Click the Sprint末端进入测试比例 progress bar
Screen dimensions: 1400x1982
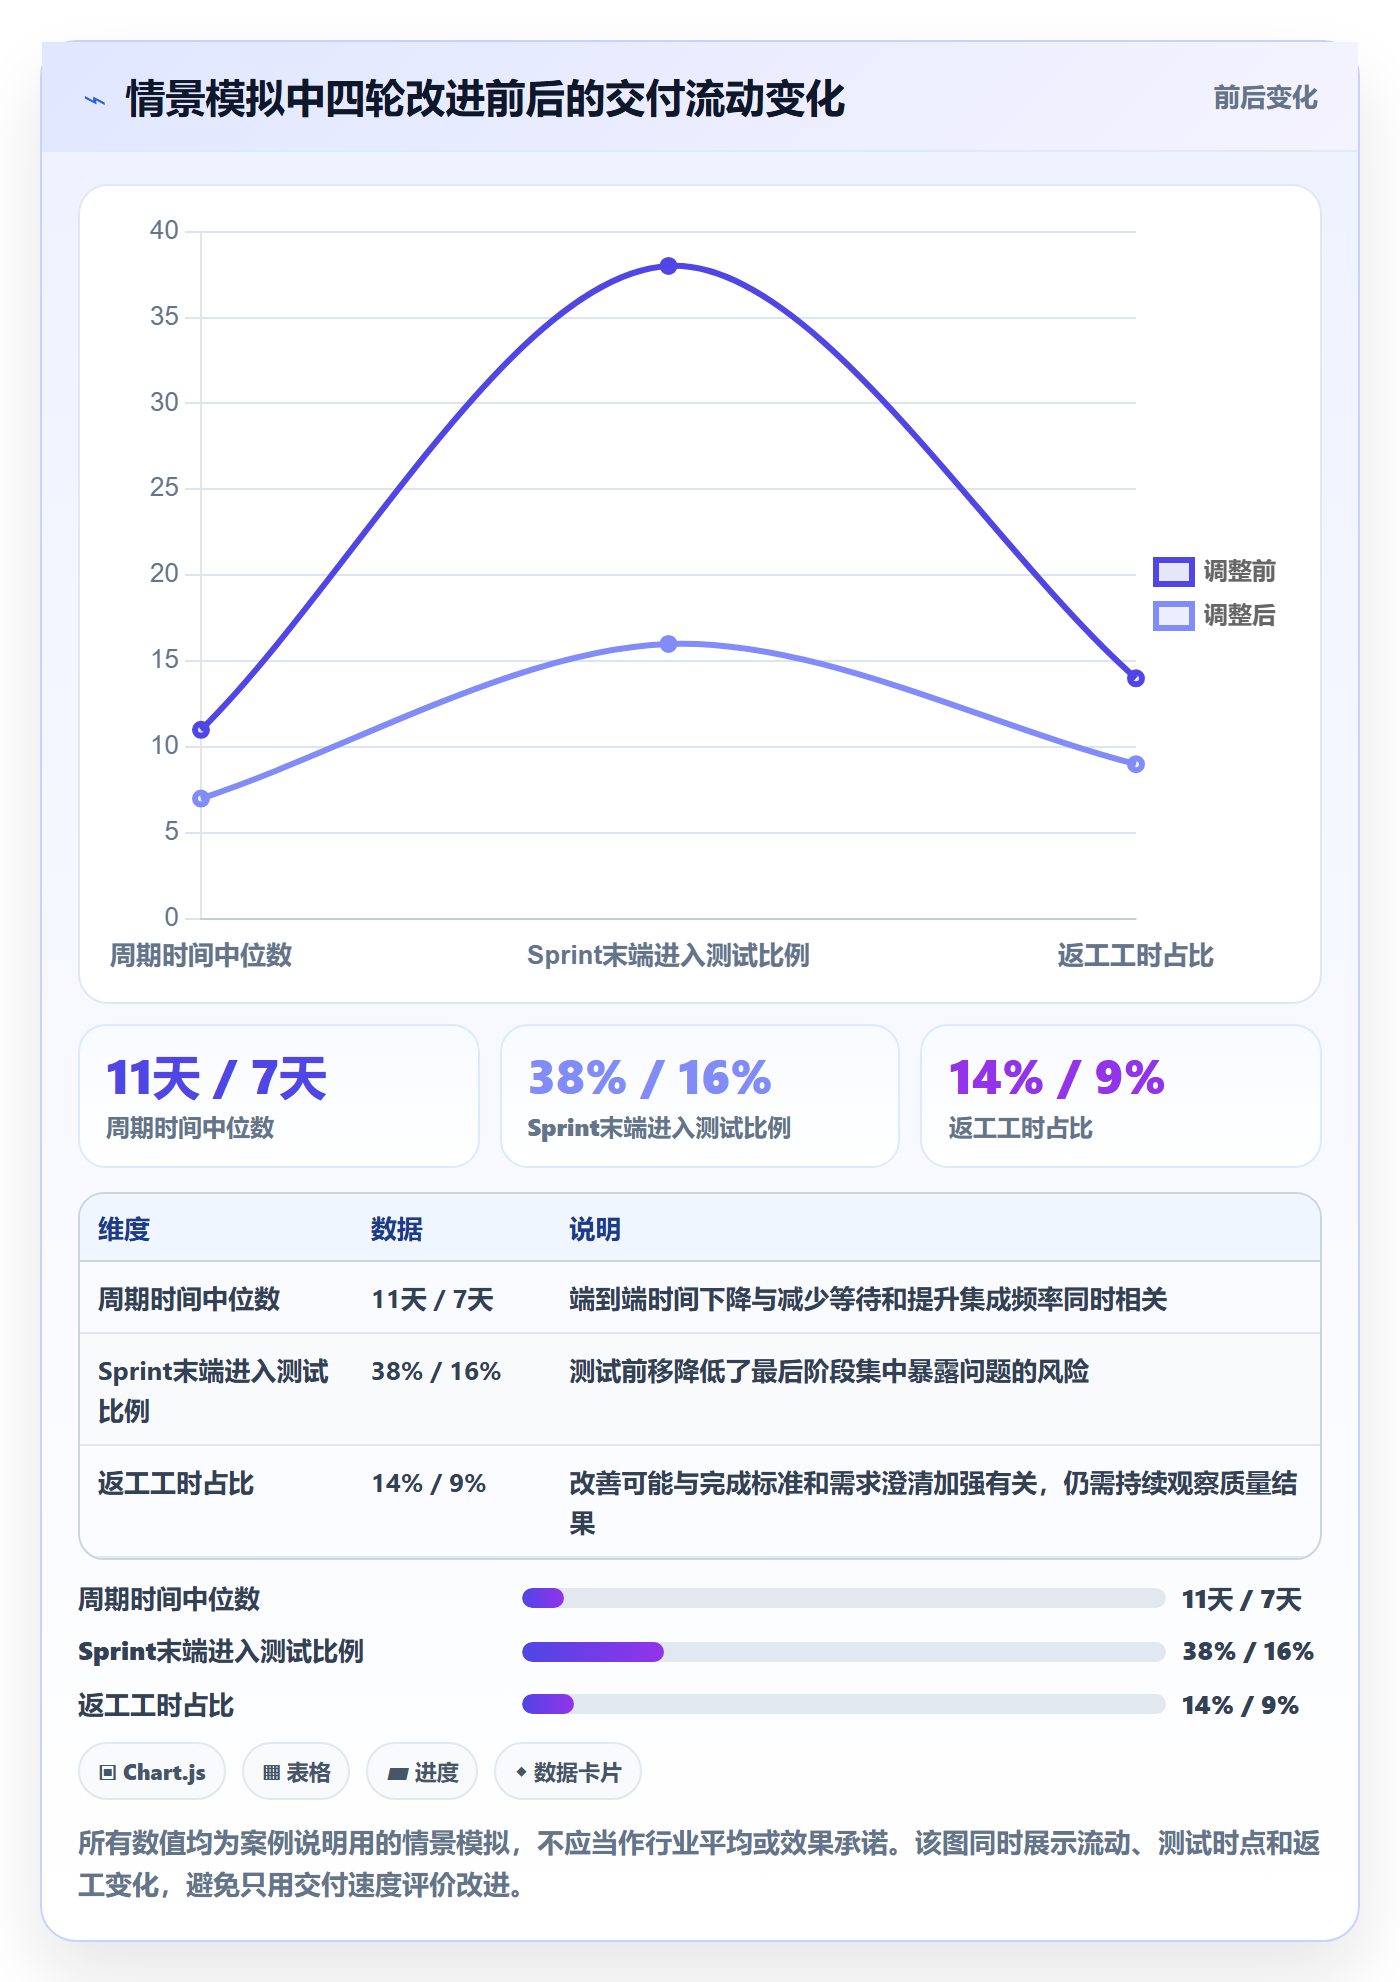844,1652
